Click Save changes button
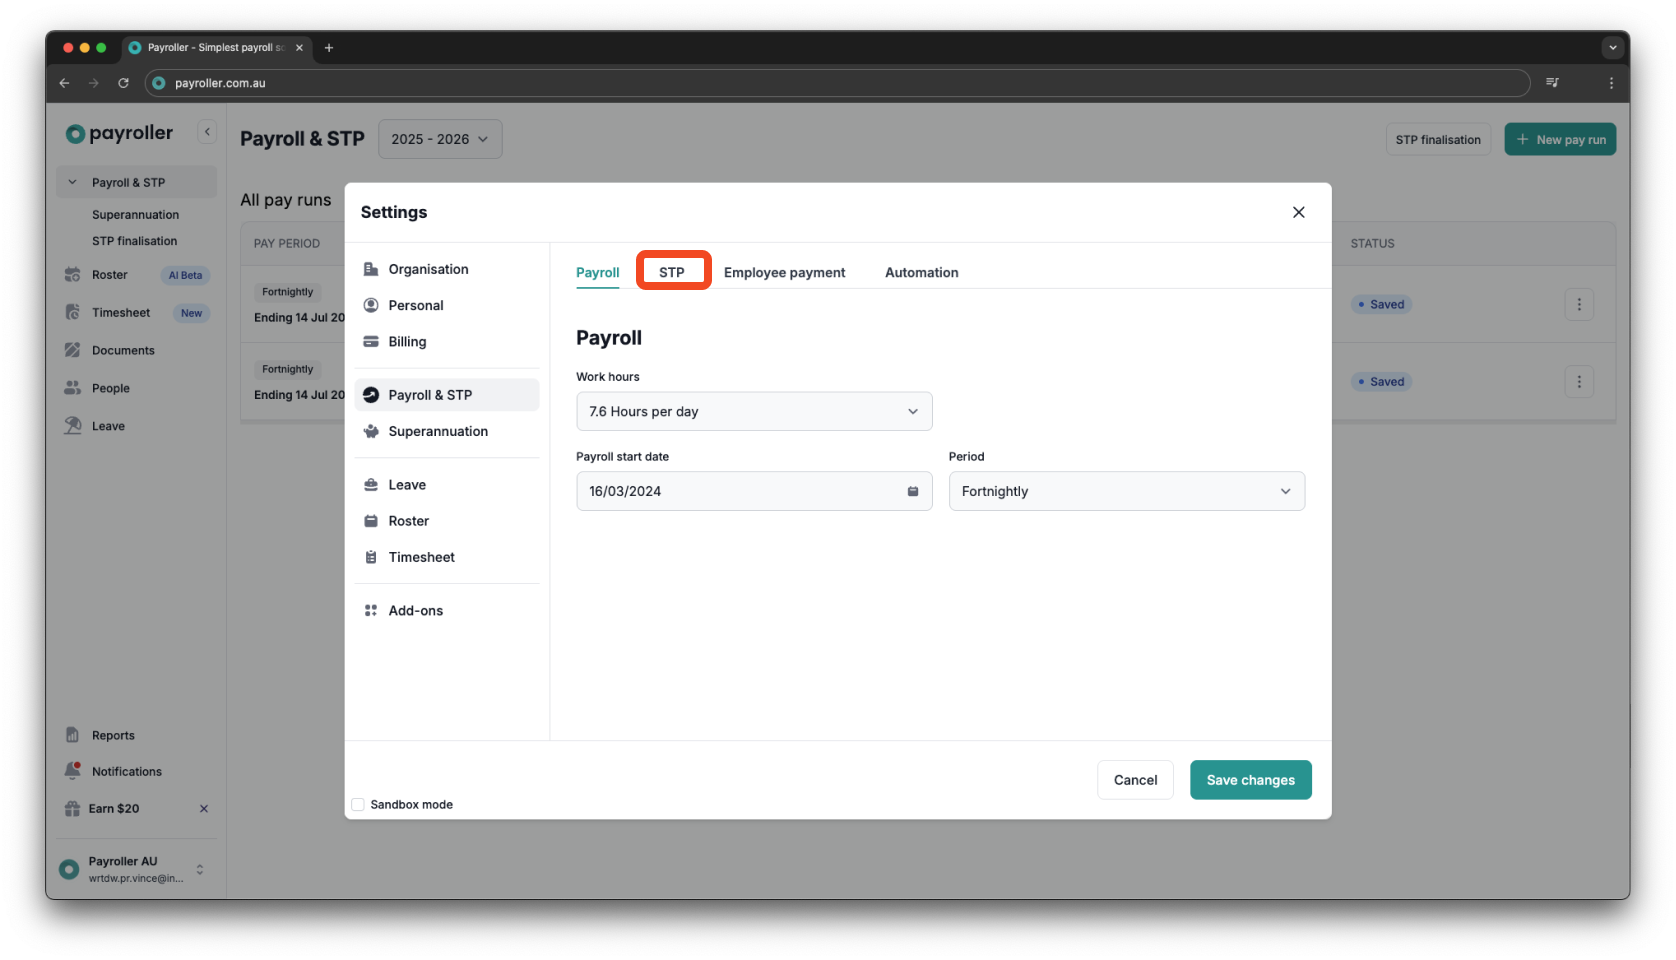Image resolution: width=1676 pixels, height=960 pixels. pos(1250,780)
